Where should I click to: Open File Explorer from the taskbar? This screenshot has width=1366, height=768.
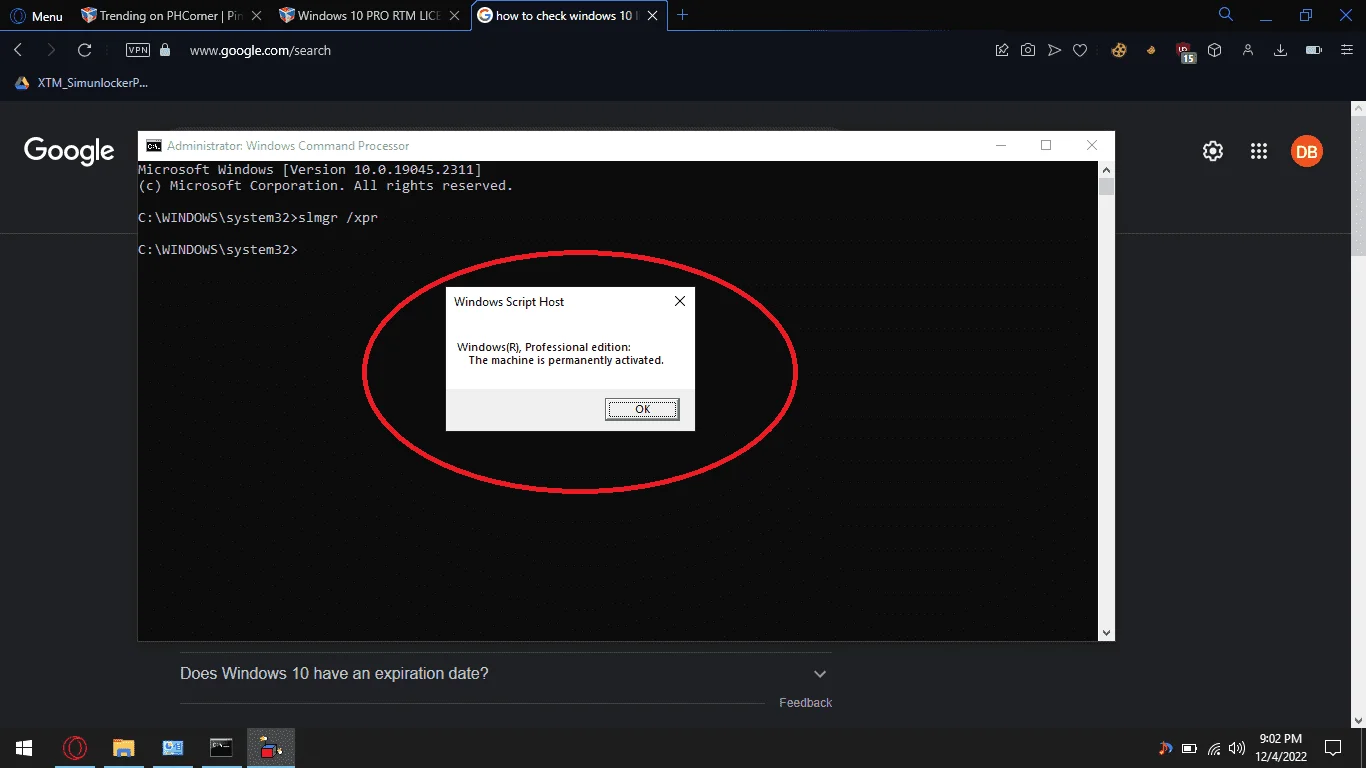coord(123,748)
